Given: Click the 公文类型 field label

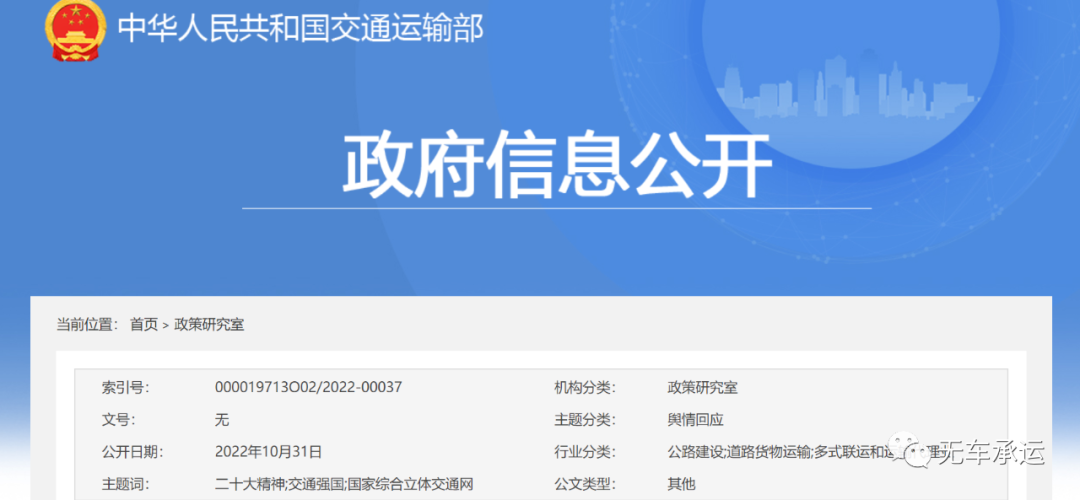Looking at the screenshot, I should [584, 484].
